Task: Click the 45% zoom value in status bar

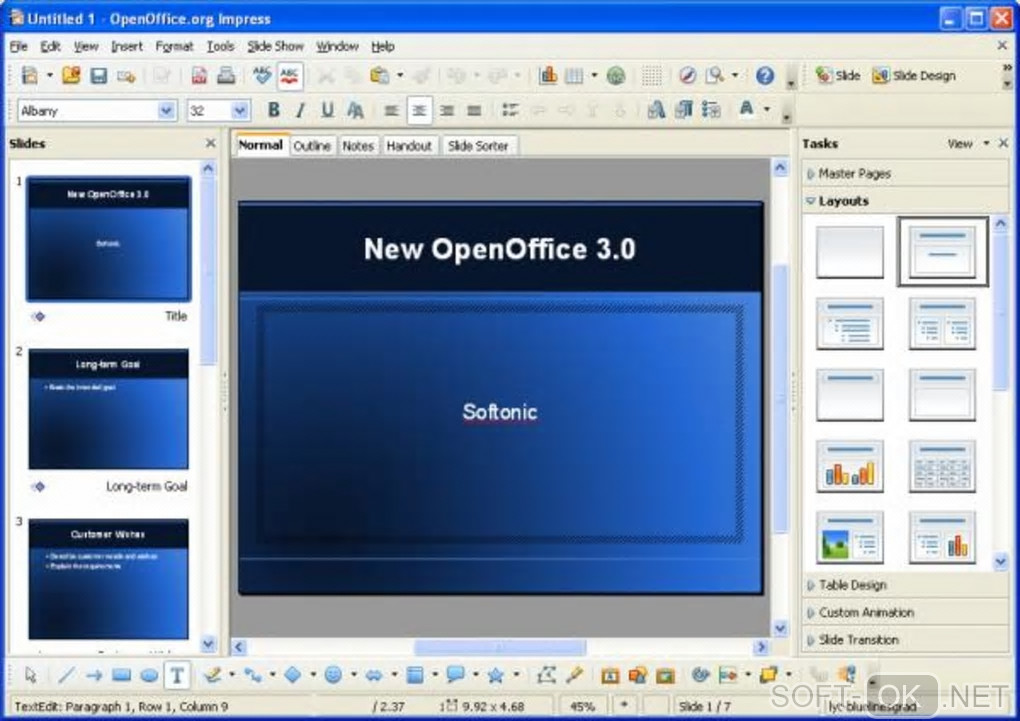Action: click(582, 706)
